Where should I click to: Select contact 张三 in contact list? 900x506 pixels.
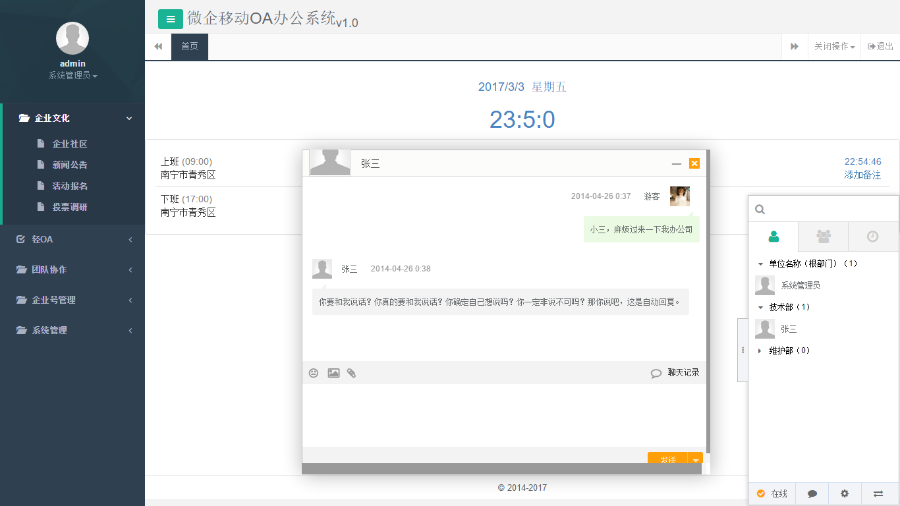point(824,329)
